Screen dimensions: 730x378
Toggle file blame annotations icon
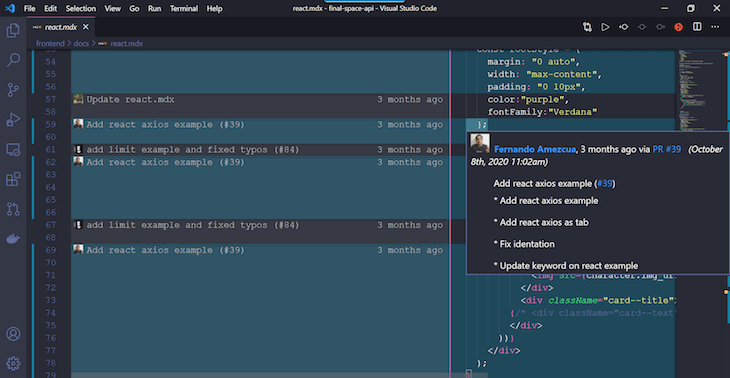tap(678, 27)
